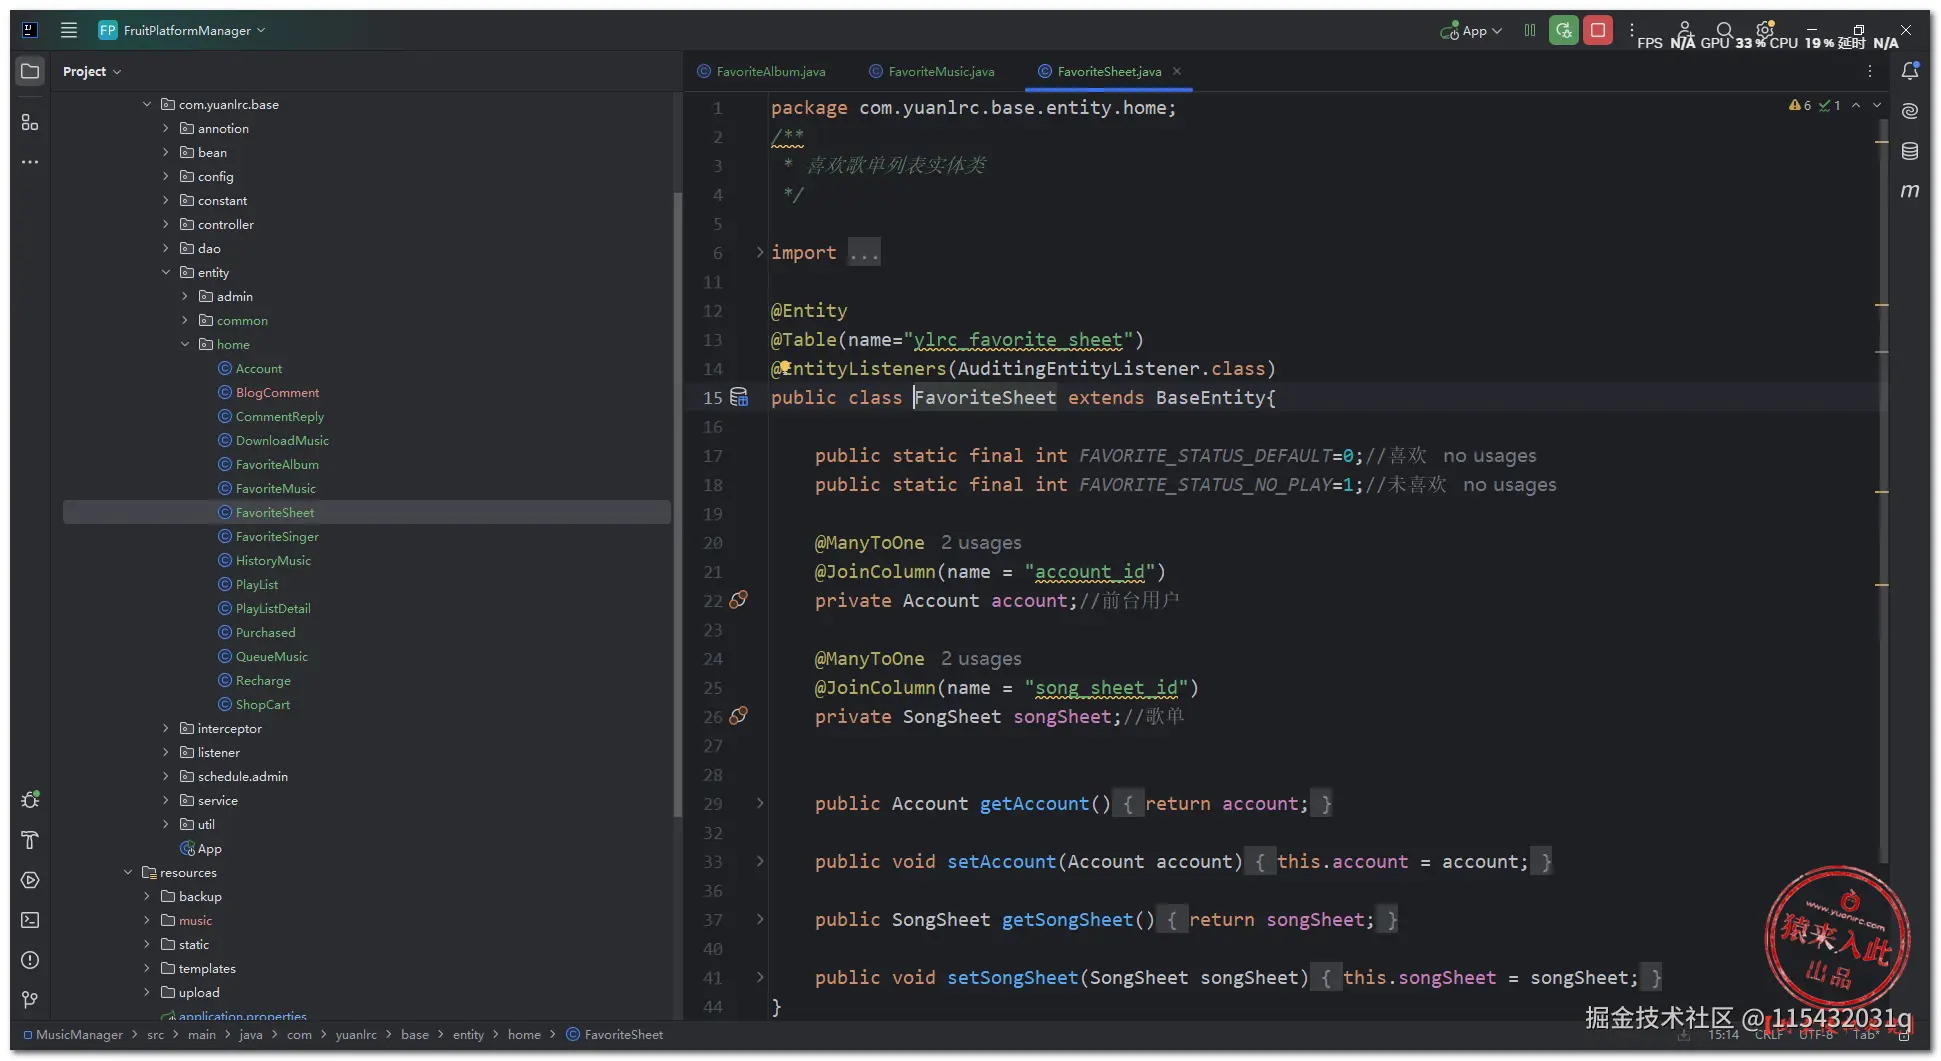Open the Structure tool window
This screenshot has width=1941, height=1061.
tap(30, 122)
